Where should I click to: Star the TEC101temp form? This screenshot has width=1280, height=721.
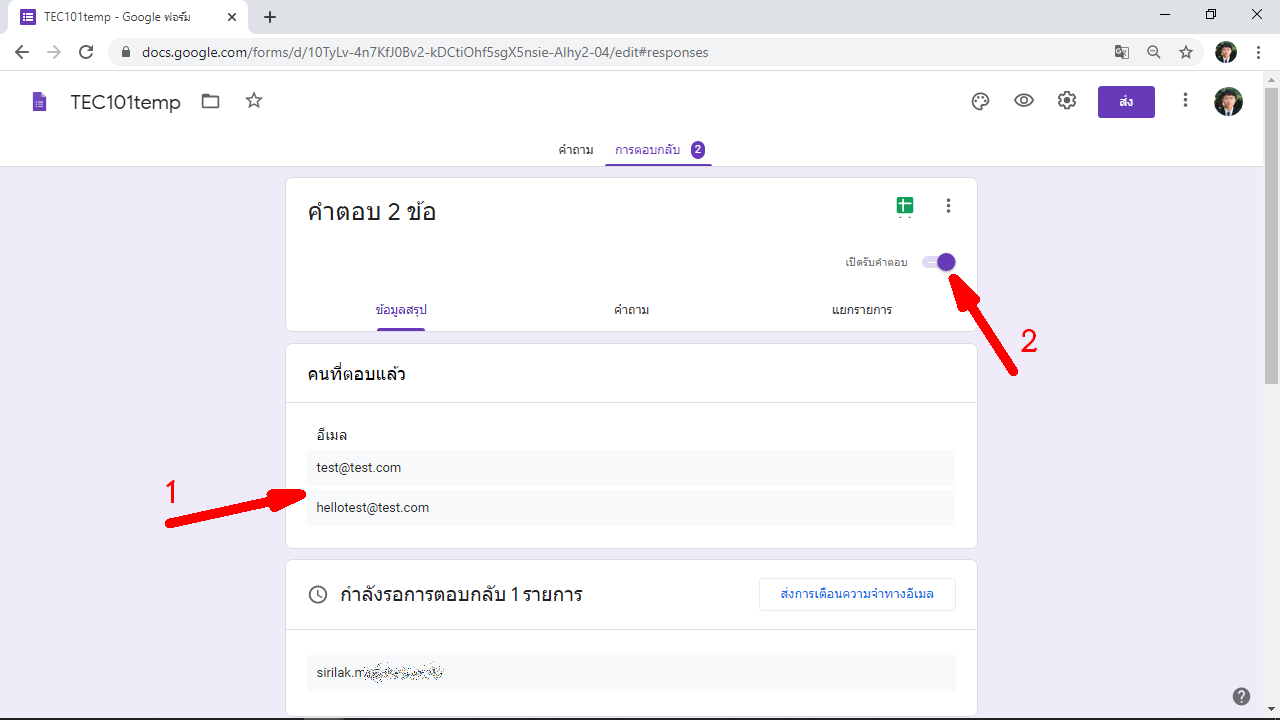[x=254, y=101]
